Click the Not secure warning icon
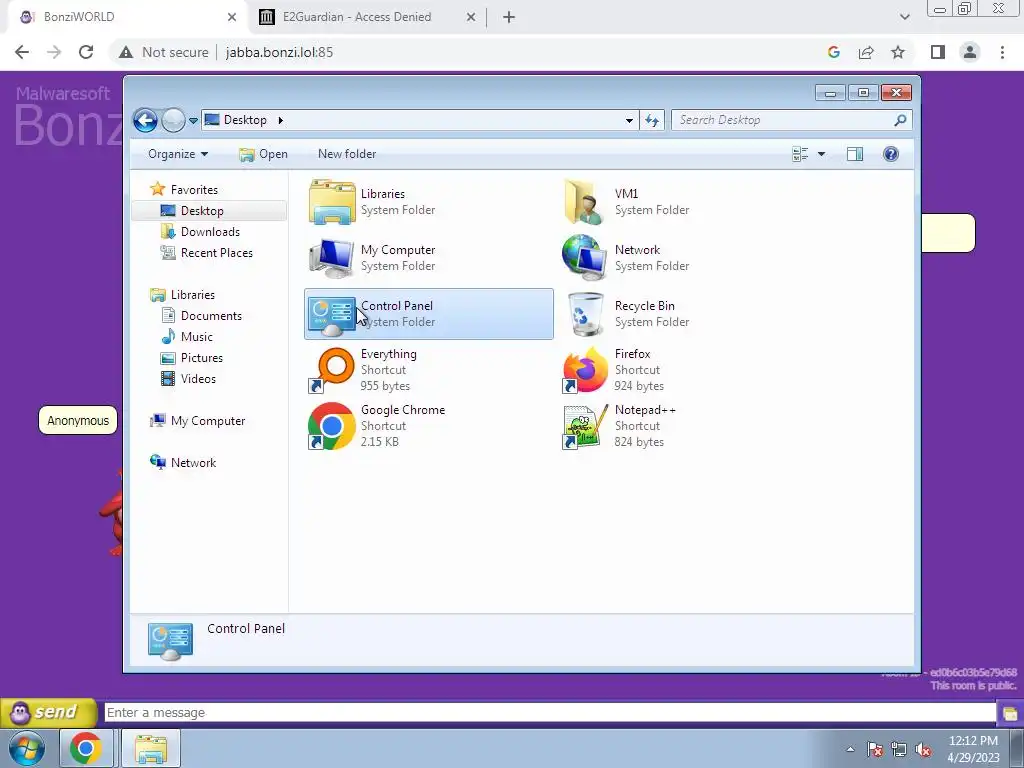The width and height of the screenshot is (1024, 768). click(x=126, y=52)
